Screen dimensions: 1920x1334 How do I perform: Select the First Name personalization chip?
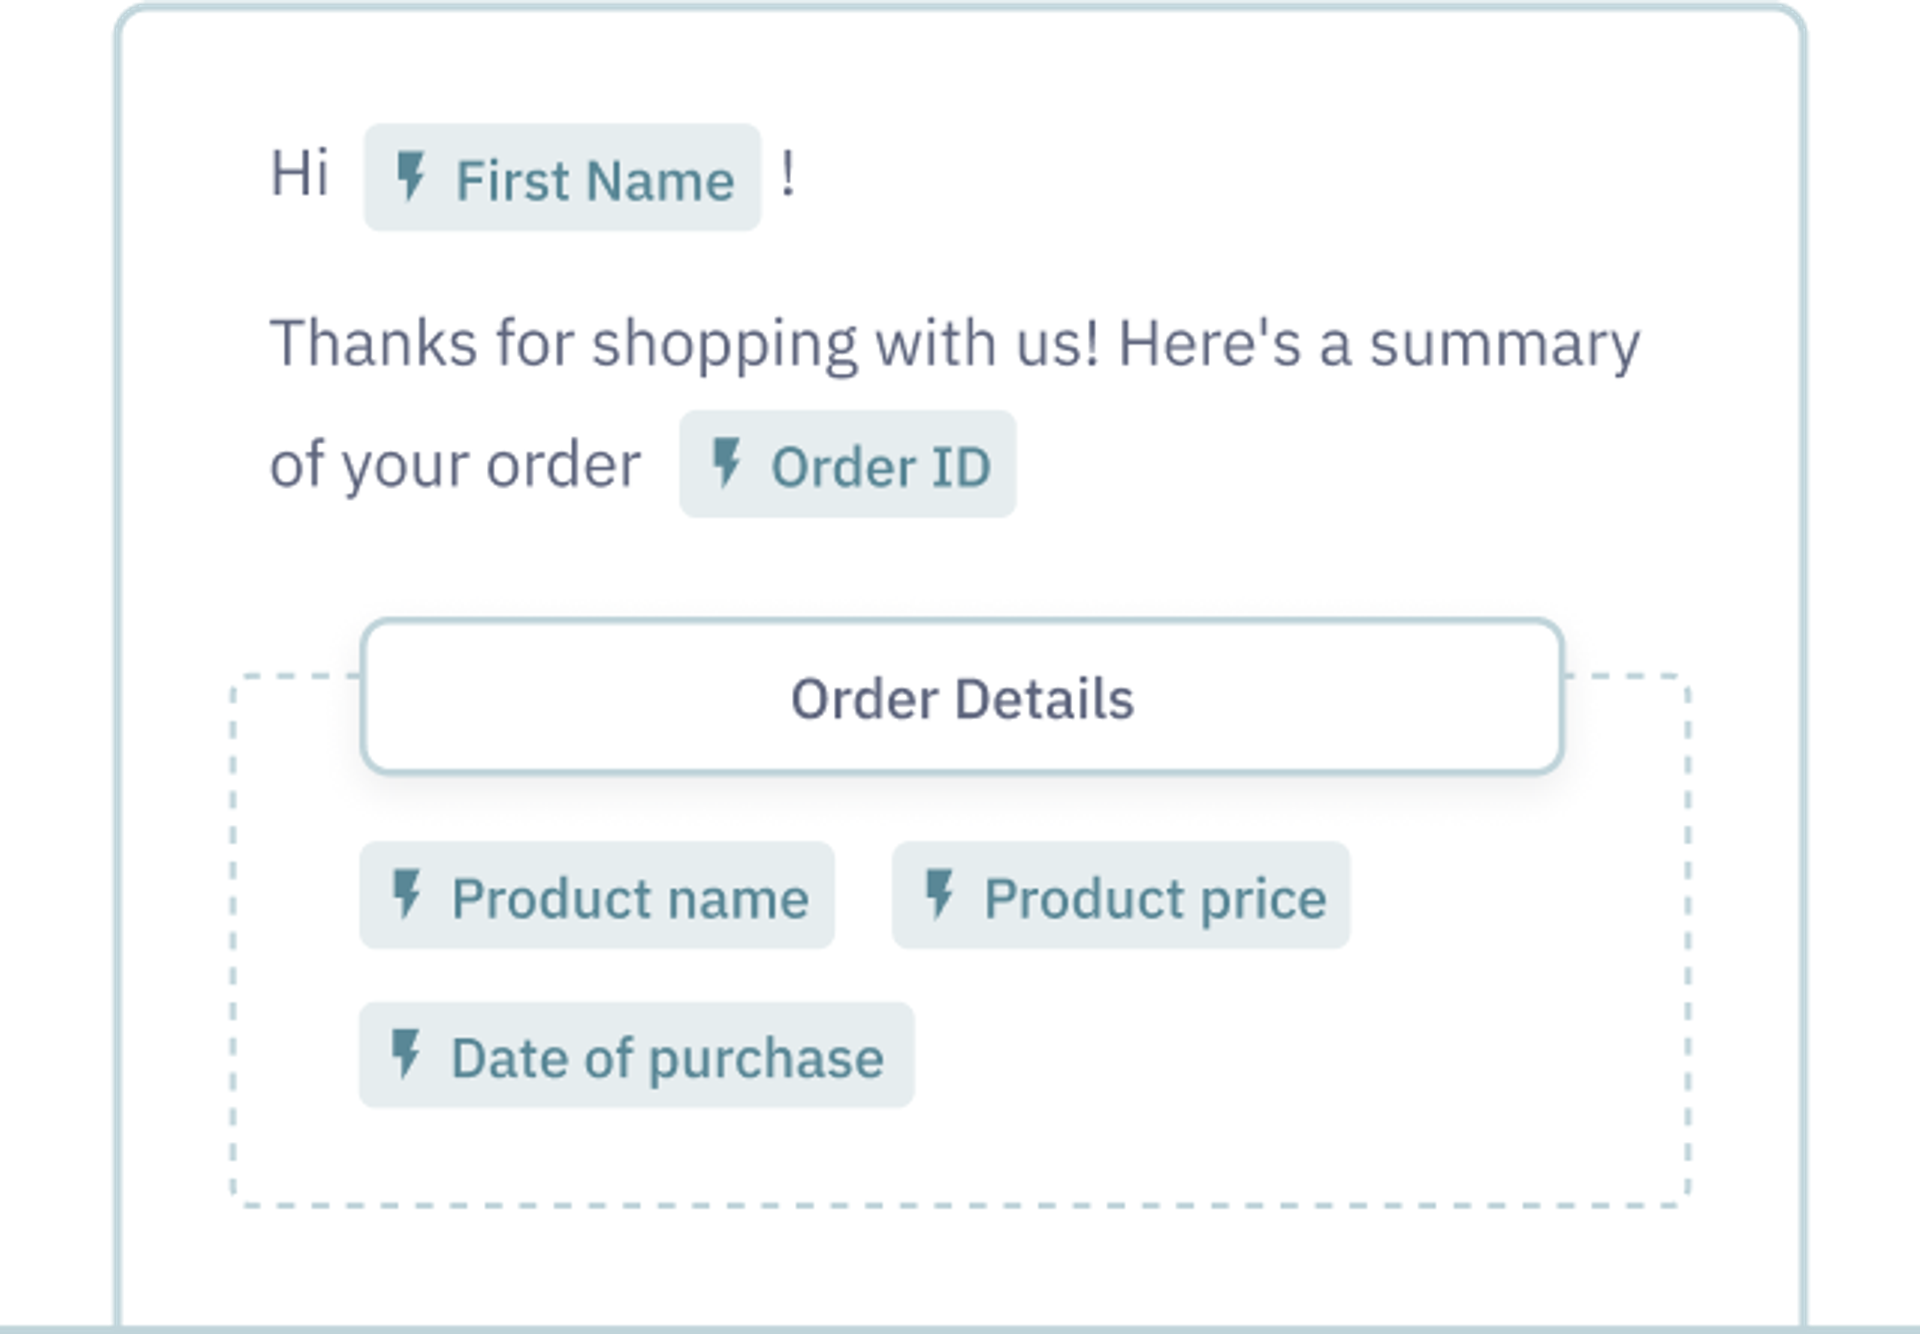point(563,180)
